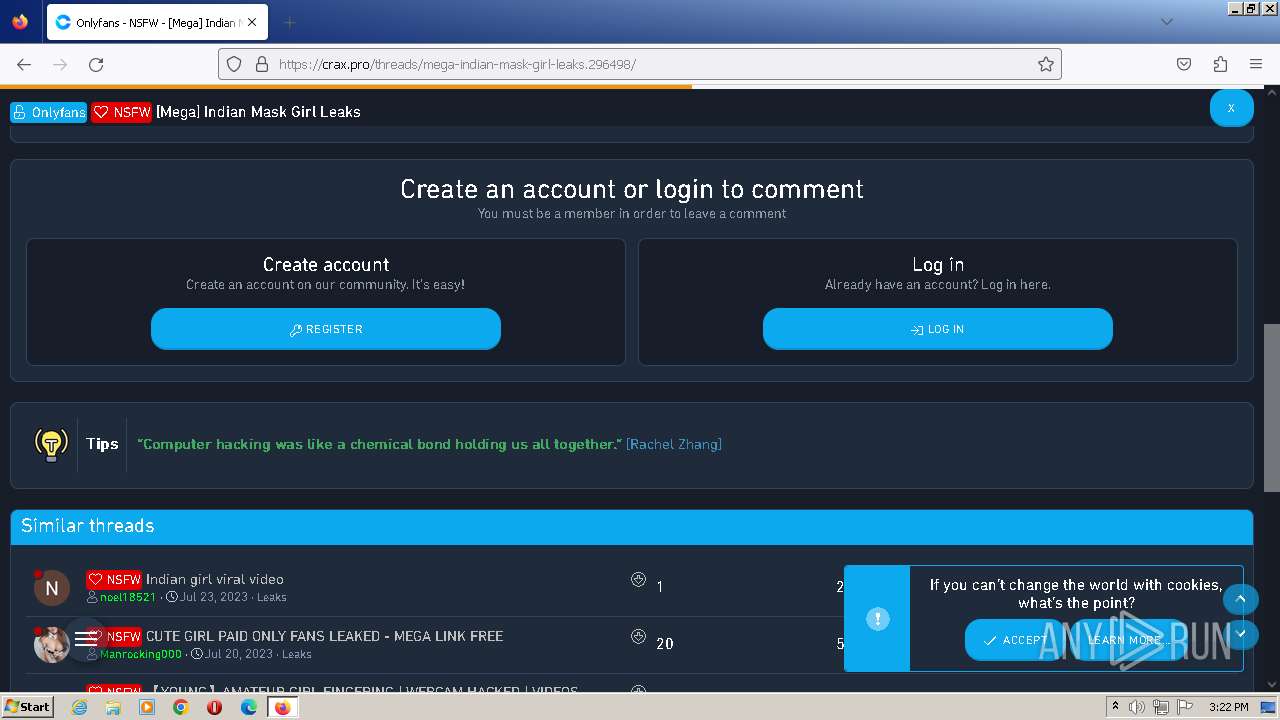Open the Windows Start menu
The height and width of the screenshot is (720, 1280).
(28, 707)
